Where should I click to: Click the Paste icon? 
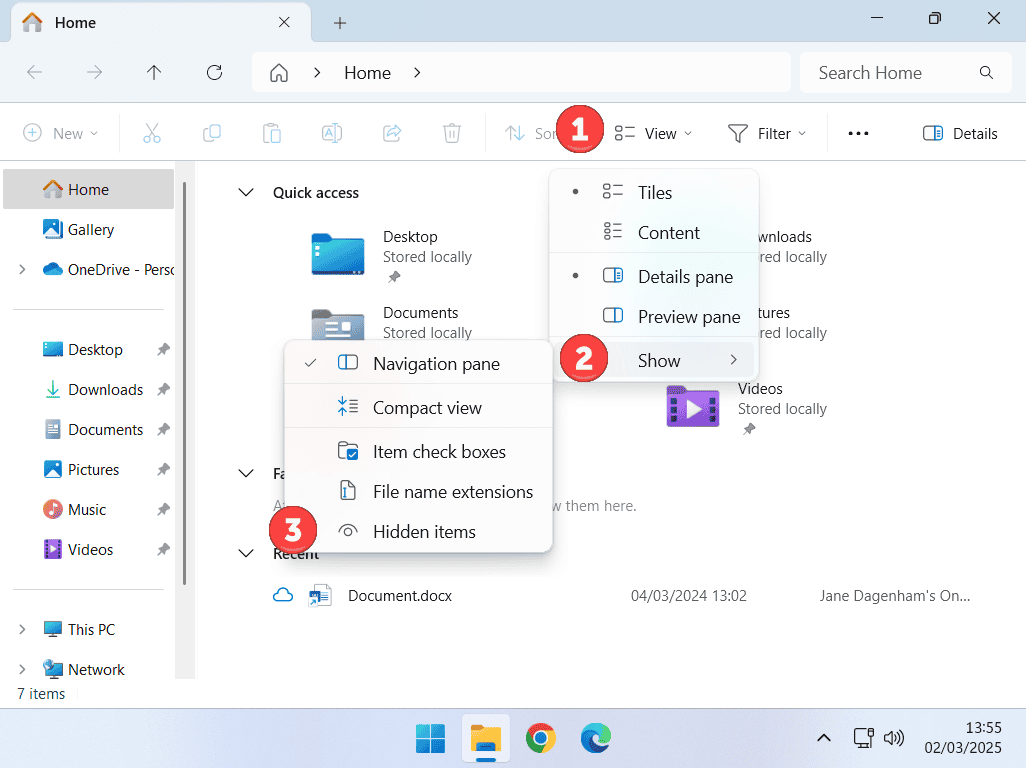coord(271,132)
